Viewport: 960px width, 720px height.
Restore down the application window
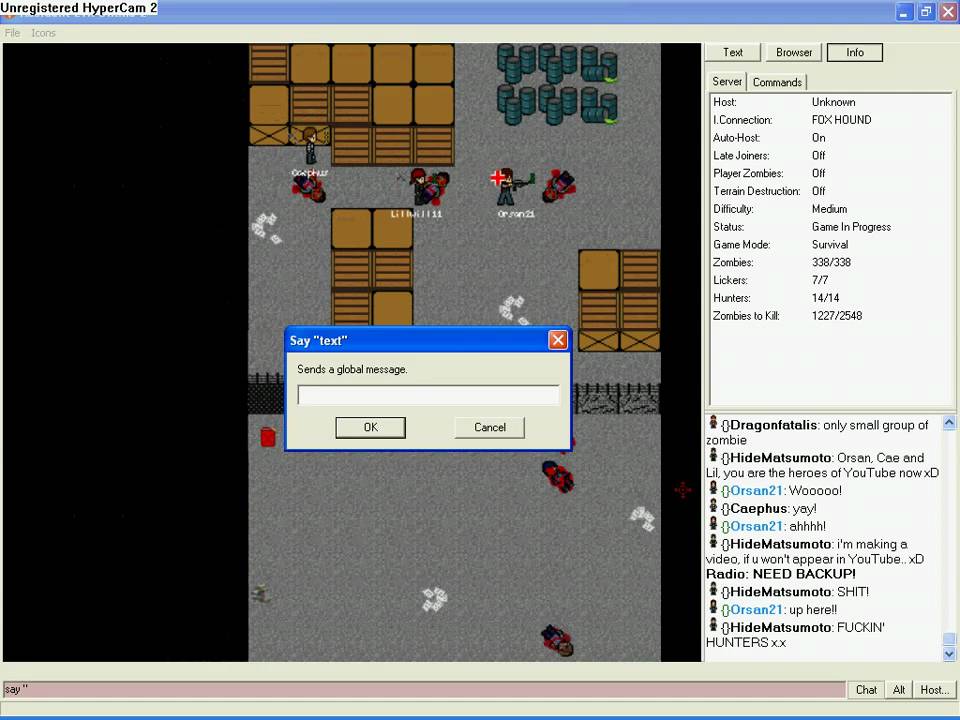926,12
